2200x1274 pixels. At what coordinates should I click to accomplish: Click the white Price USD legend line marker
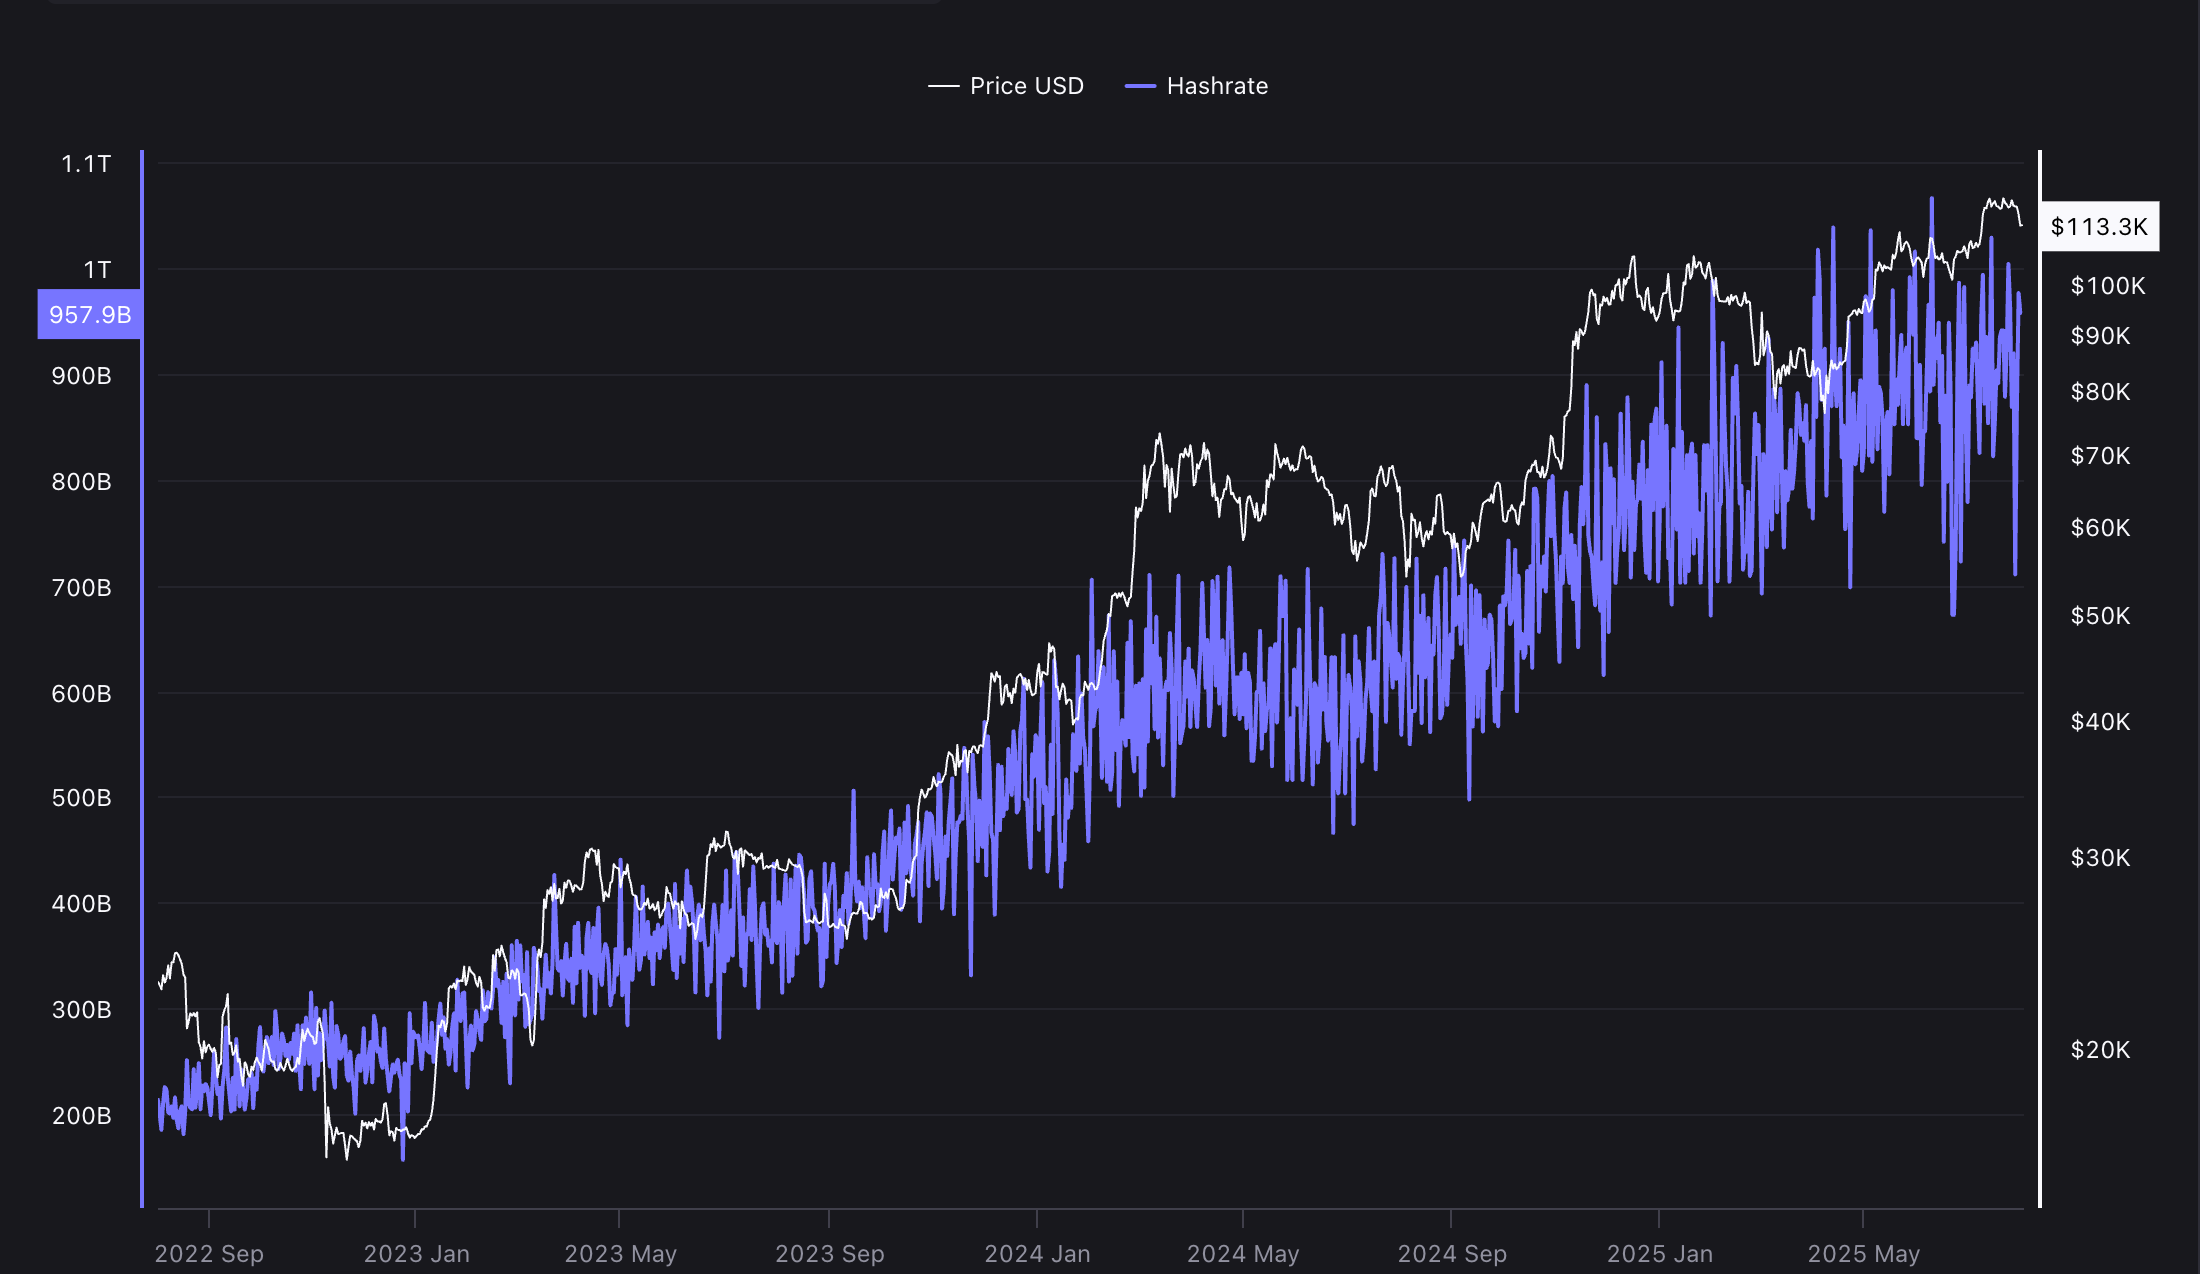945,85
